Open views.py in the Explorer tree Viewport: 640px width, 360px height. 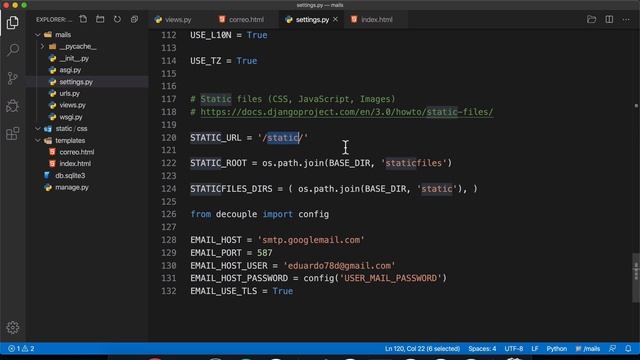click(x=72, y=105)
